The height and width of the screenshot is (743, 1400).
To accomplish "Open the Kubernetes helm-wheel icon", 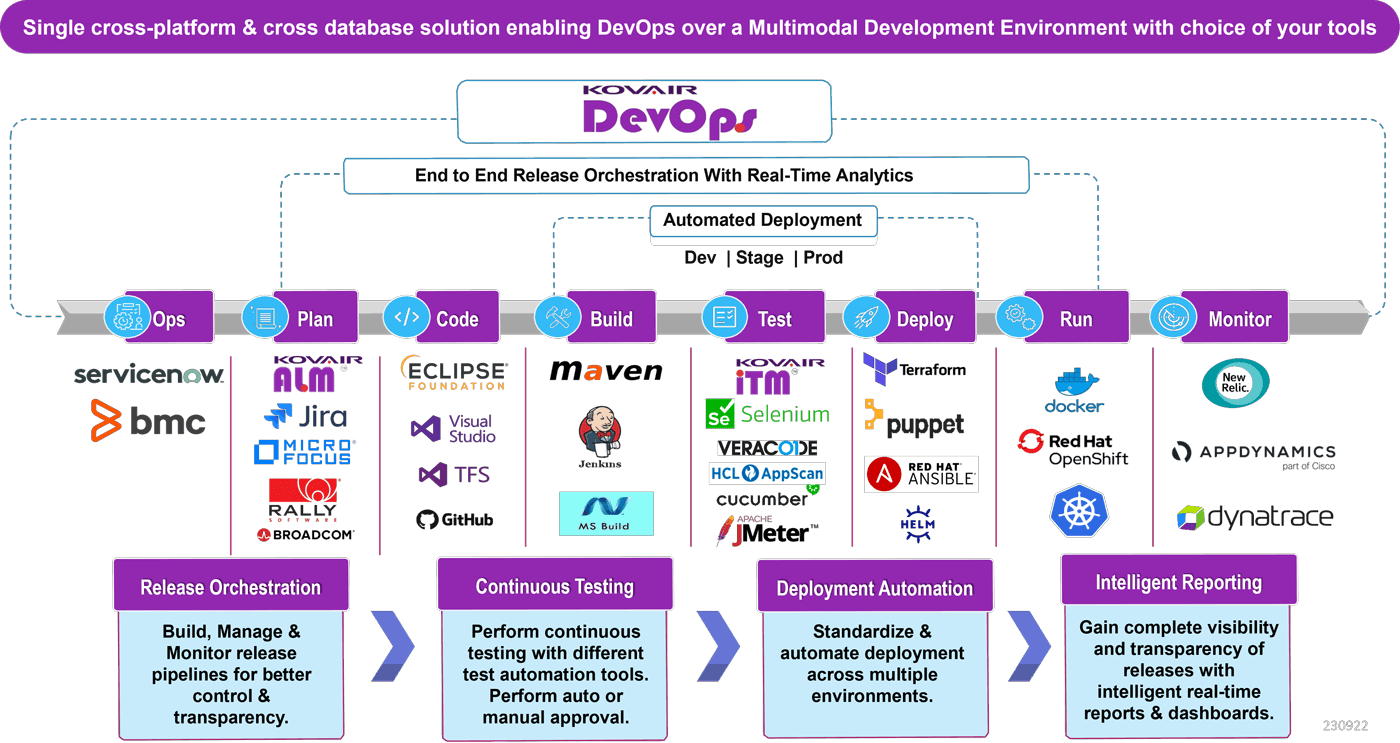I will coord(1079,511).
